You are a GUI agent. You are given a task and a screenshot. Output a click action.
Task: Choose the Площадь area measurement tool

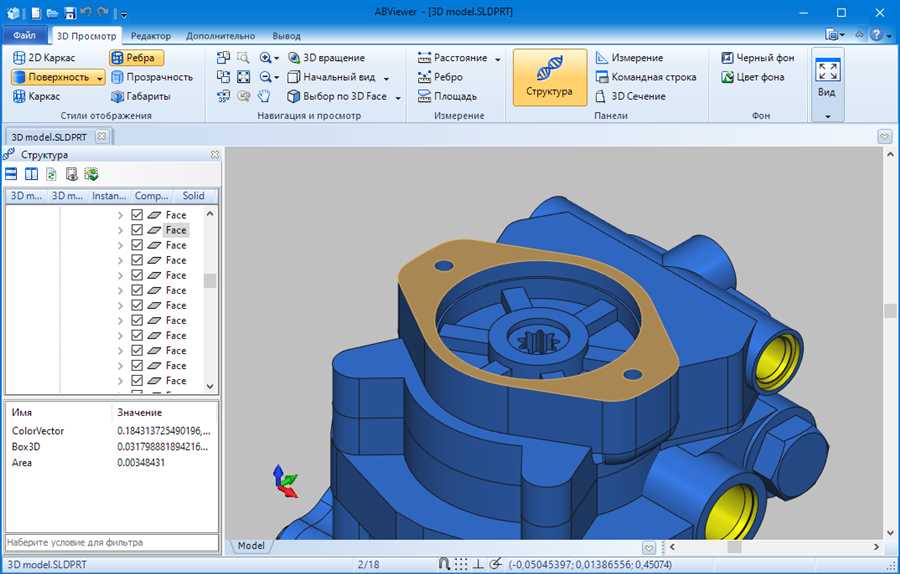(x=447, y=96)
